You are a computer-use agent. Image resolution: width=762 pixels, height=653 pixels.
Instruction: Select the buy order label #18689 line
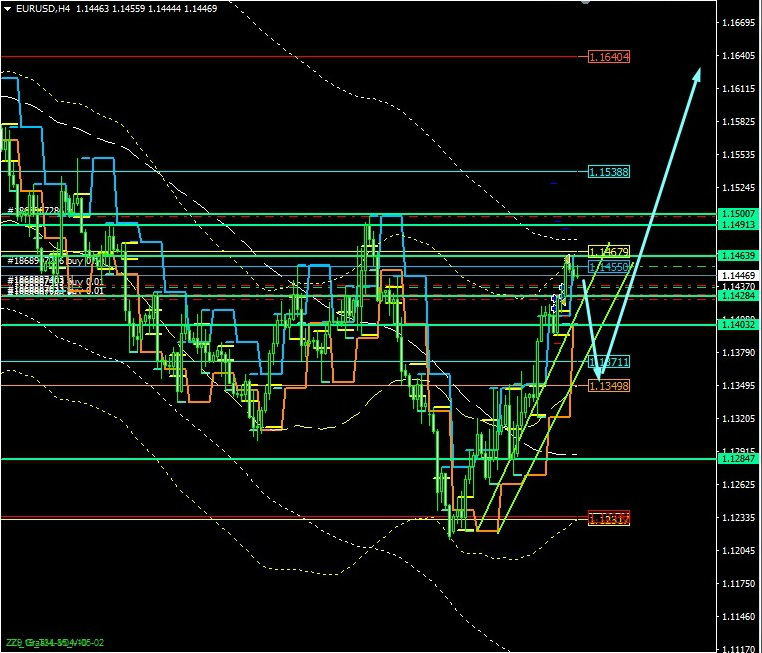[x=50, y=259]
